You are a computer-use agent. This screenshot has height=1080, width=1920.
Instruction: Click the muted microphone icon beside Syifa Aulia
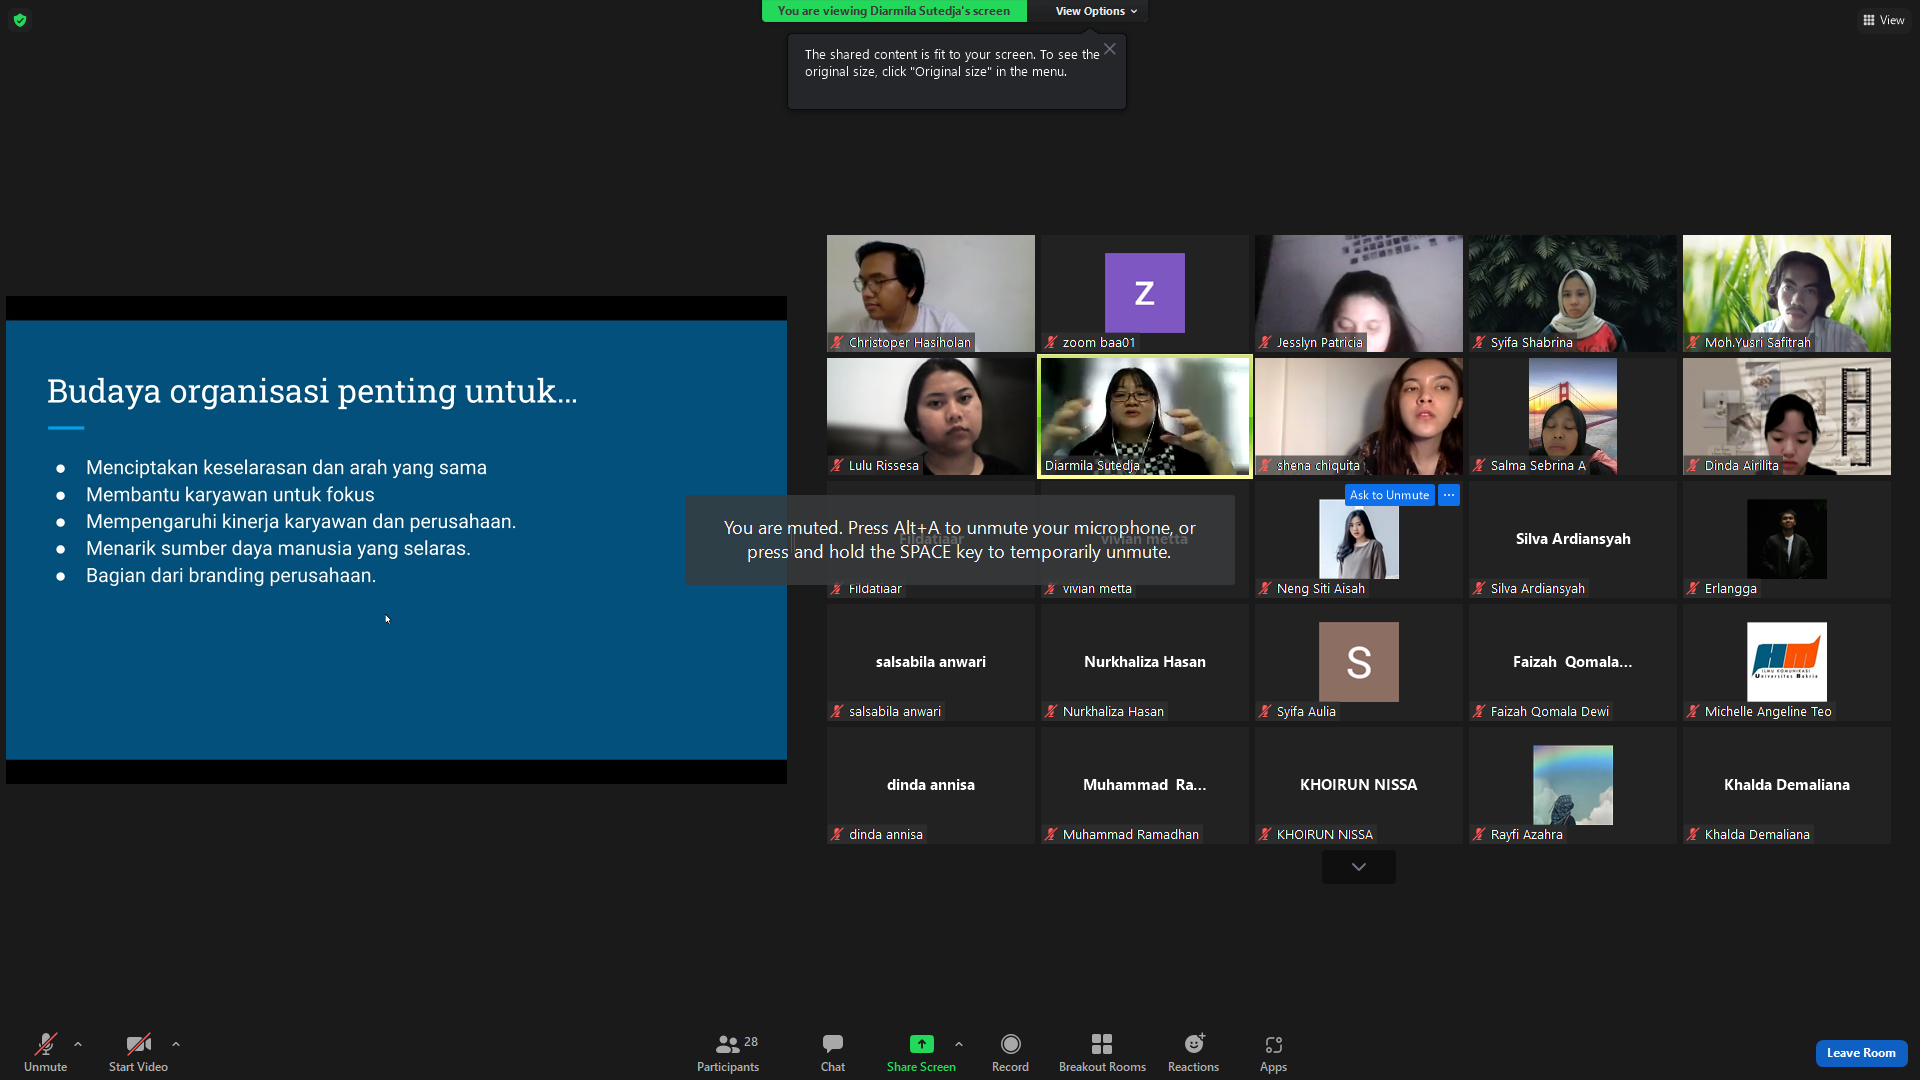click(x=1265, y=711)
